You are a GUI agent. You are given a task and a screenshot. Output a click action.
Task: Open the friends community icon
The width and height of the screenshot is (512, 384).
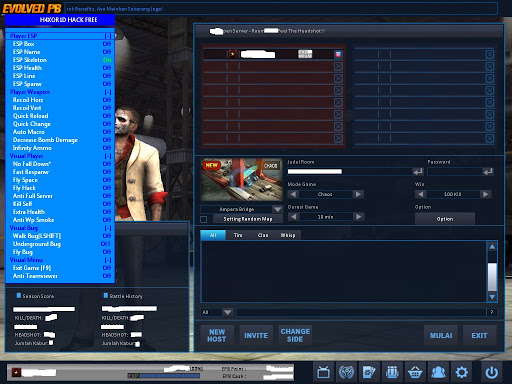tap(438, 372)
